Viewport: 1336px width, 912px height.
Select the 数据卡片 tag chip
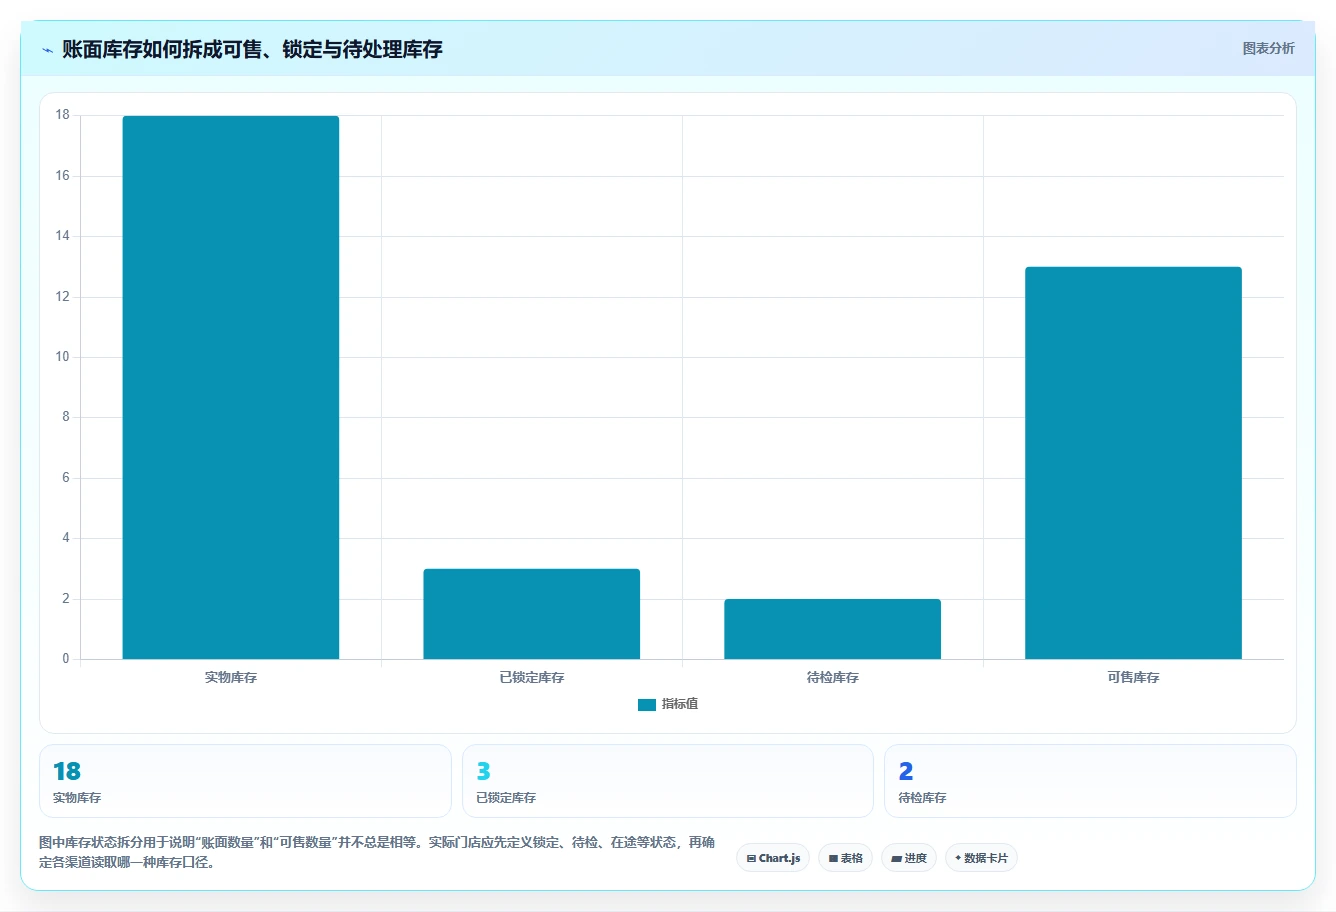coord(981,858)
